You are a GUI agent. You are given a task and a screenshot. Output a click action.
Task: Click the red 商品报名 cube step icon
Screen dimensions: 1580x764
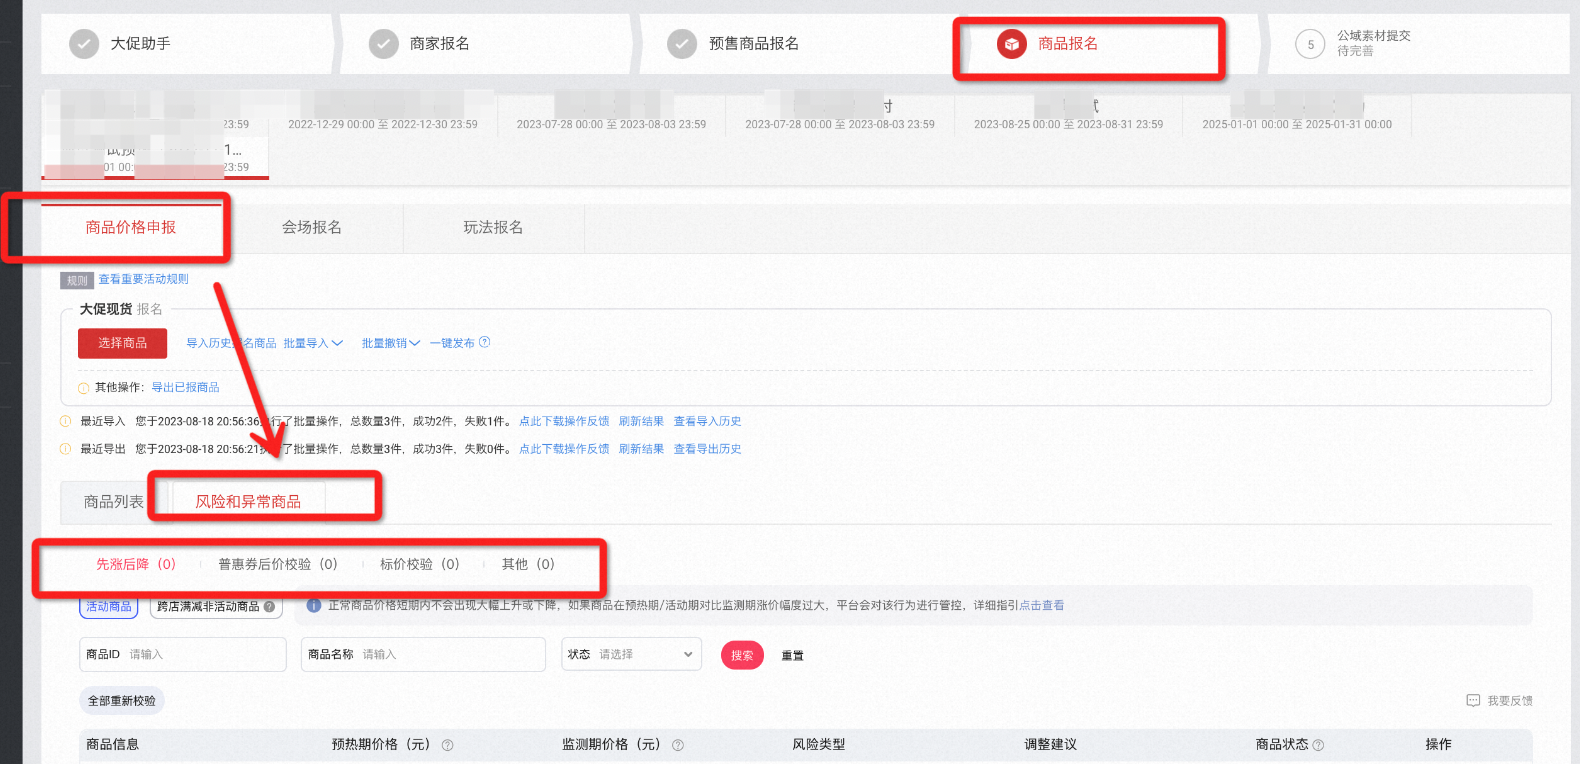click(x=1012, y=44)
